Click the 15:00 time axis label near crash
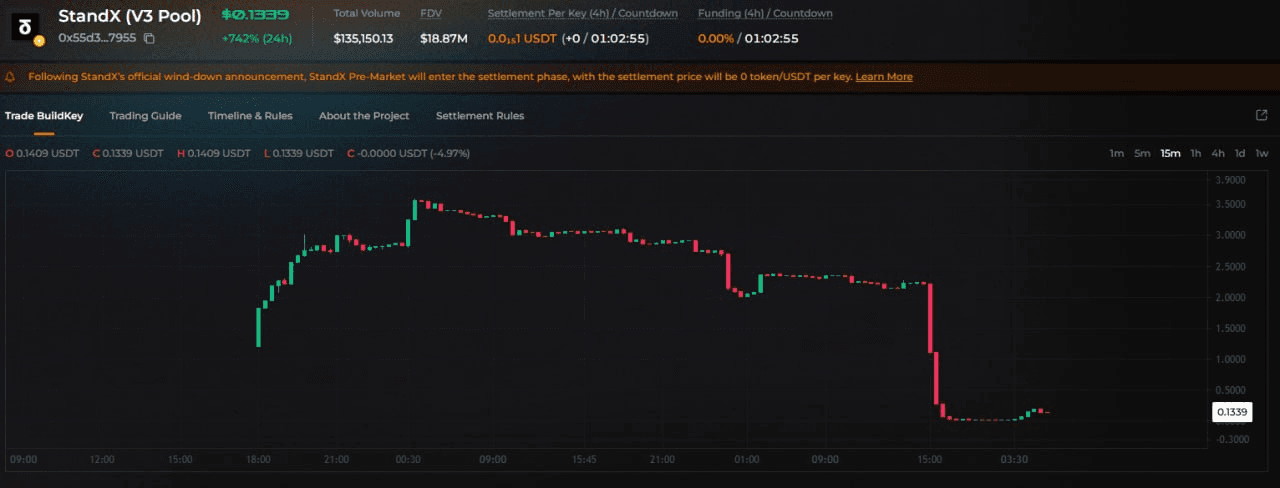1280x488 pixels. pos(930,459)
